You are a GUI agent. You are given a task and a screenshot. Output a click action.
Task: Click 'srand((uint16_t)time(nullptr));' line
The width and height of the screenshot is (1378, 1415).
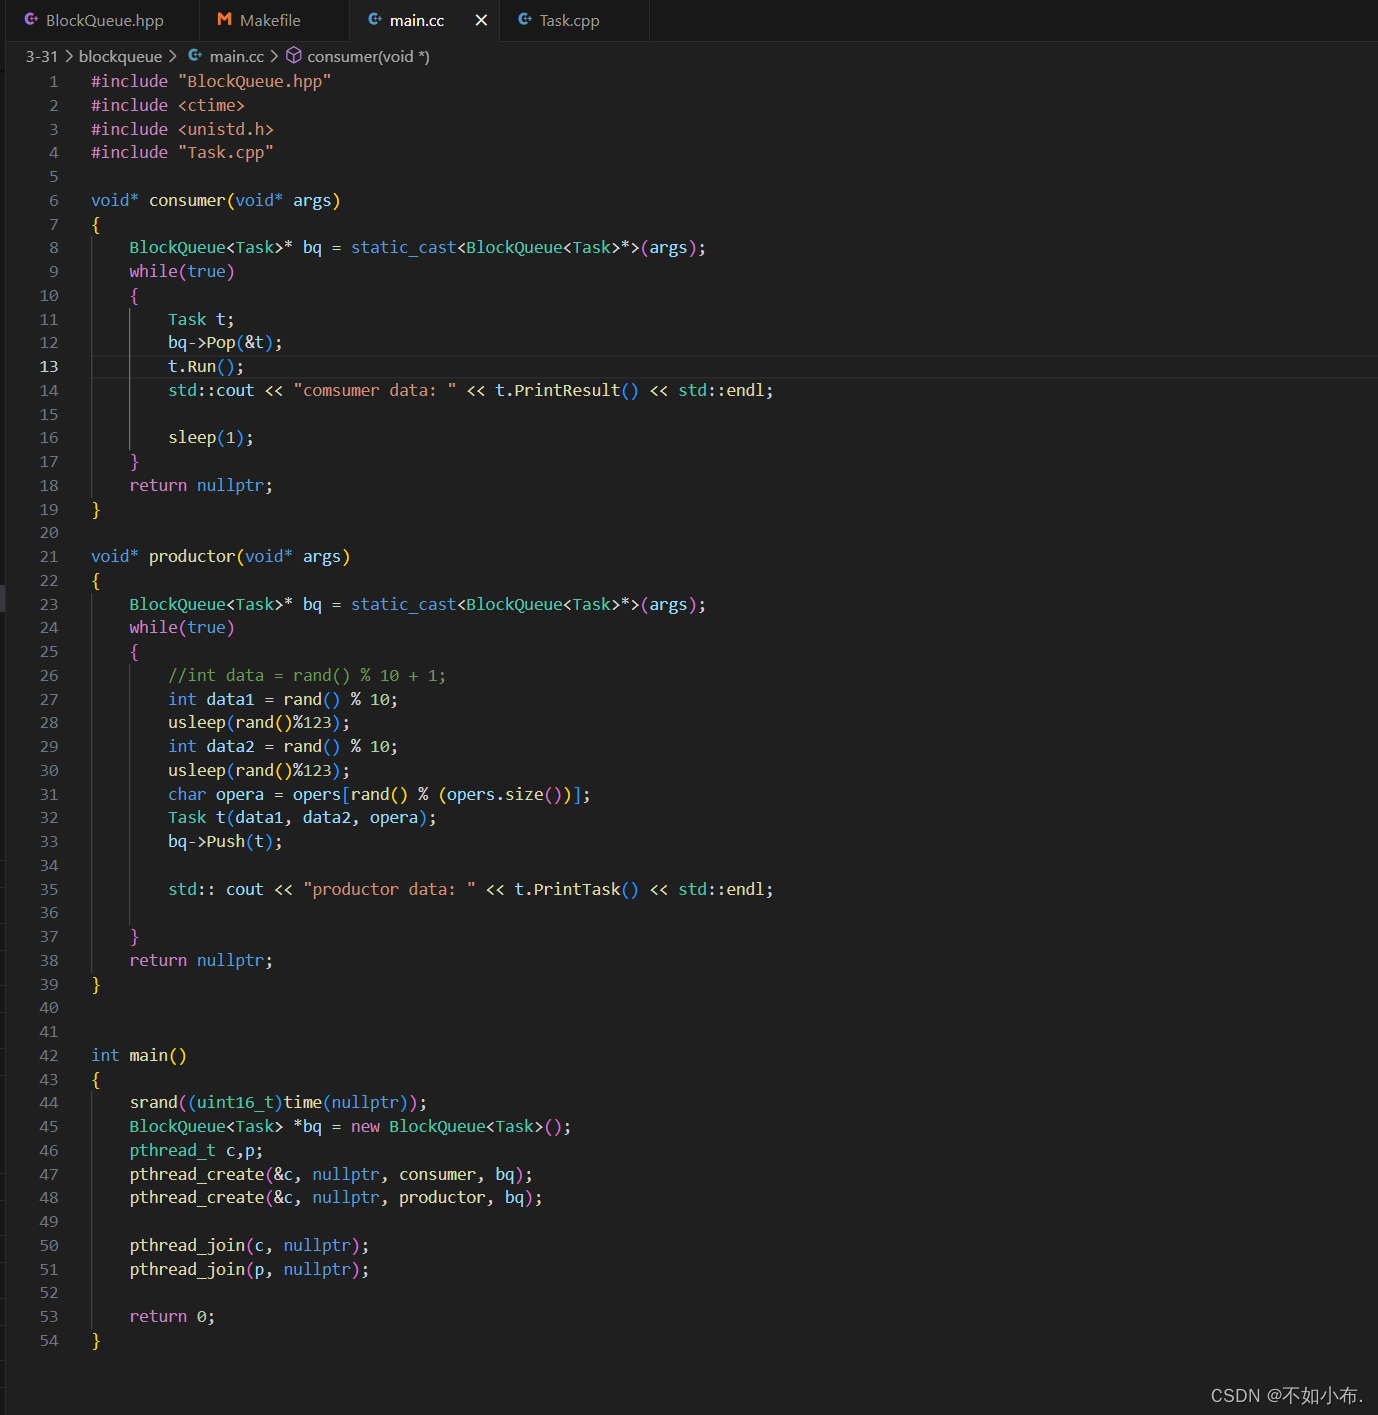pos(278,1103)
